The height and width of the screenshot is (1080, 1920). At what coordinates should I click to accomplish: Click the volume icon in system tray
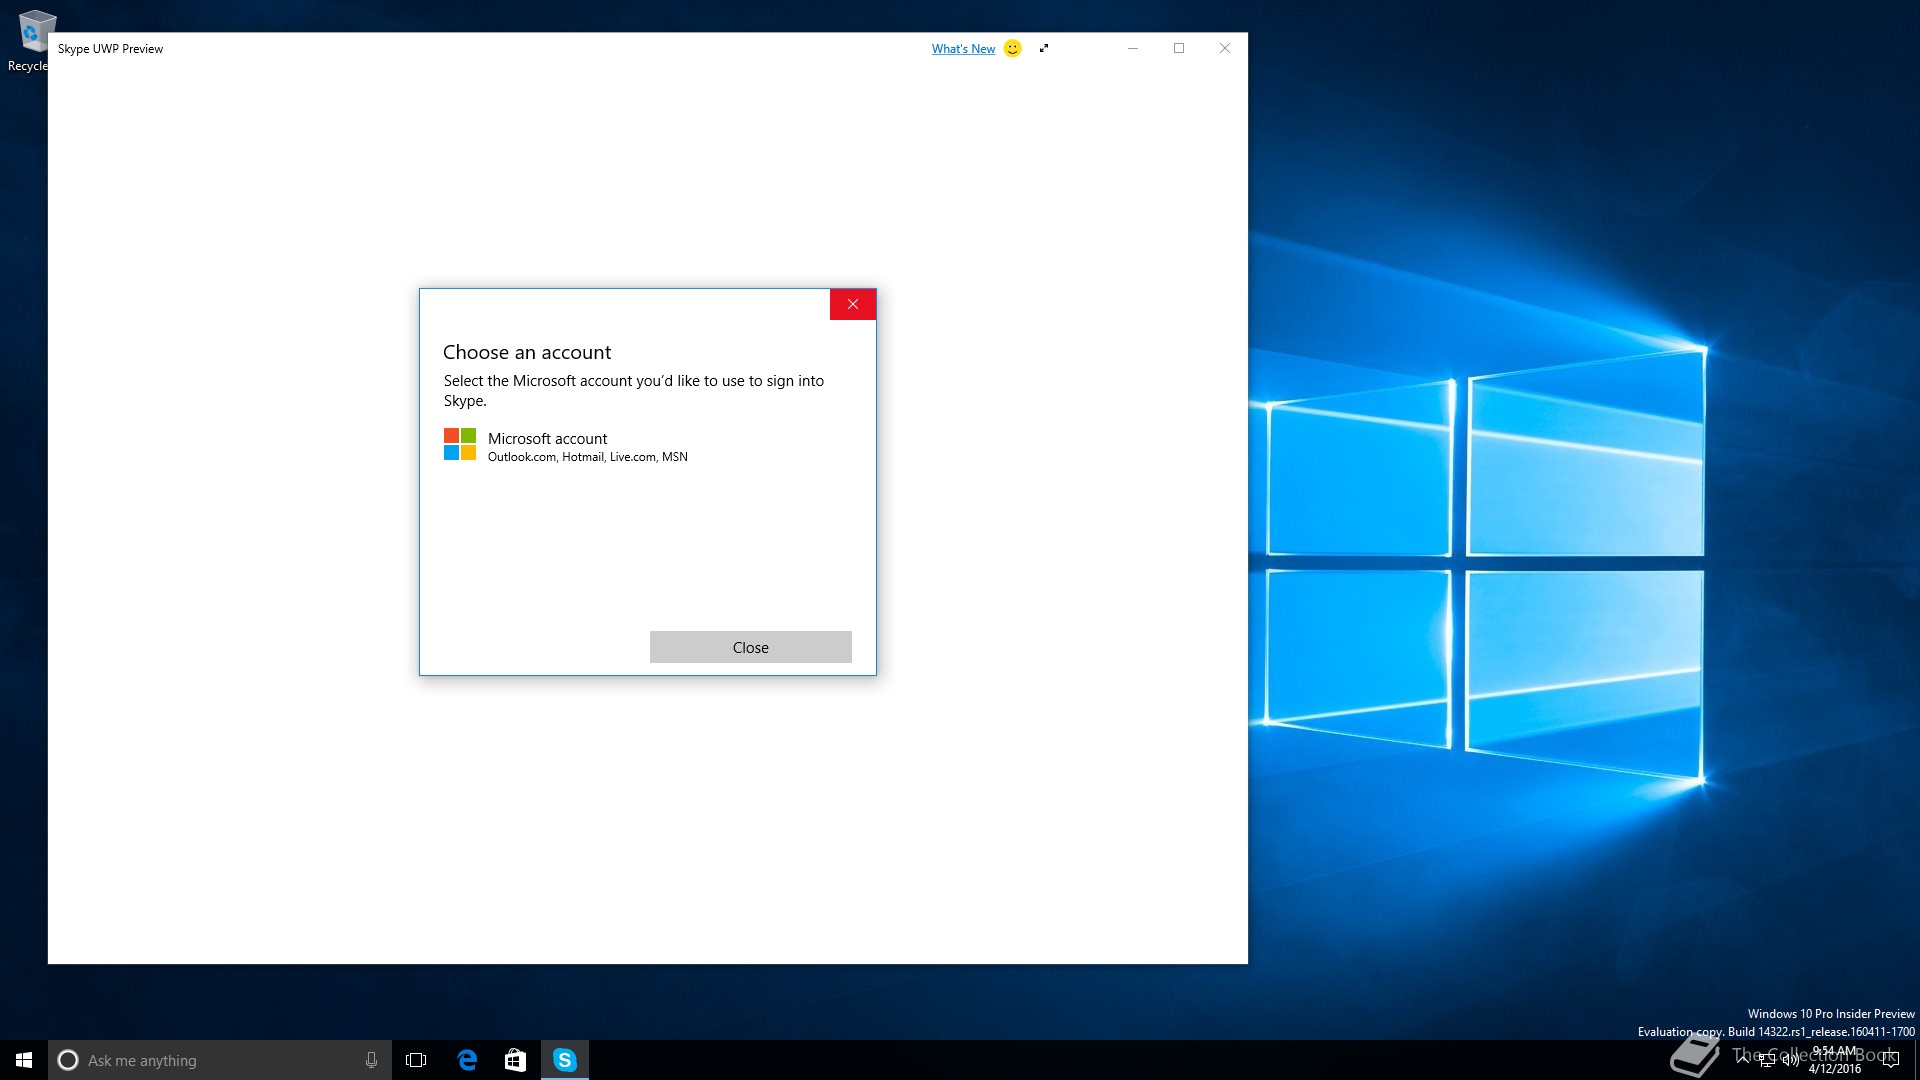pos(1791,1060)
